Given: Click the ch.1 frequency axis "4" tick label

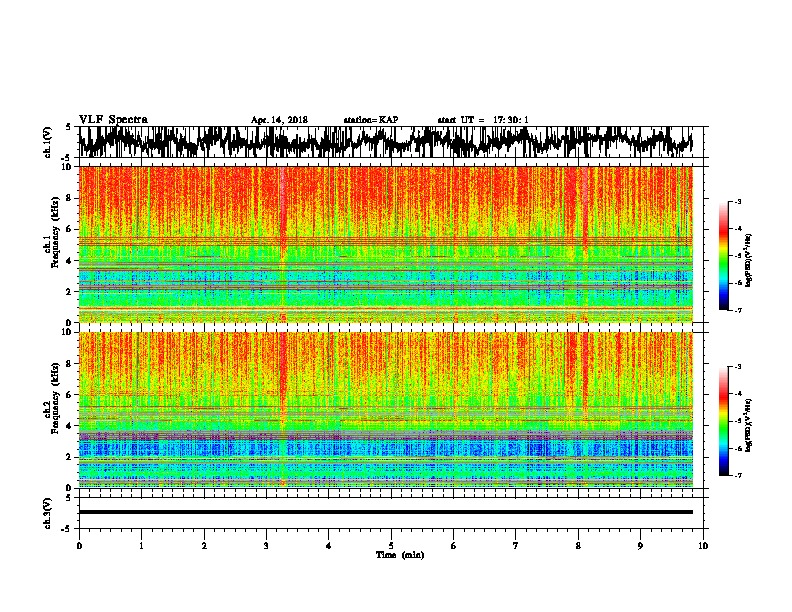Looking at the screenshot, I should click(x=70, y=261).
